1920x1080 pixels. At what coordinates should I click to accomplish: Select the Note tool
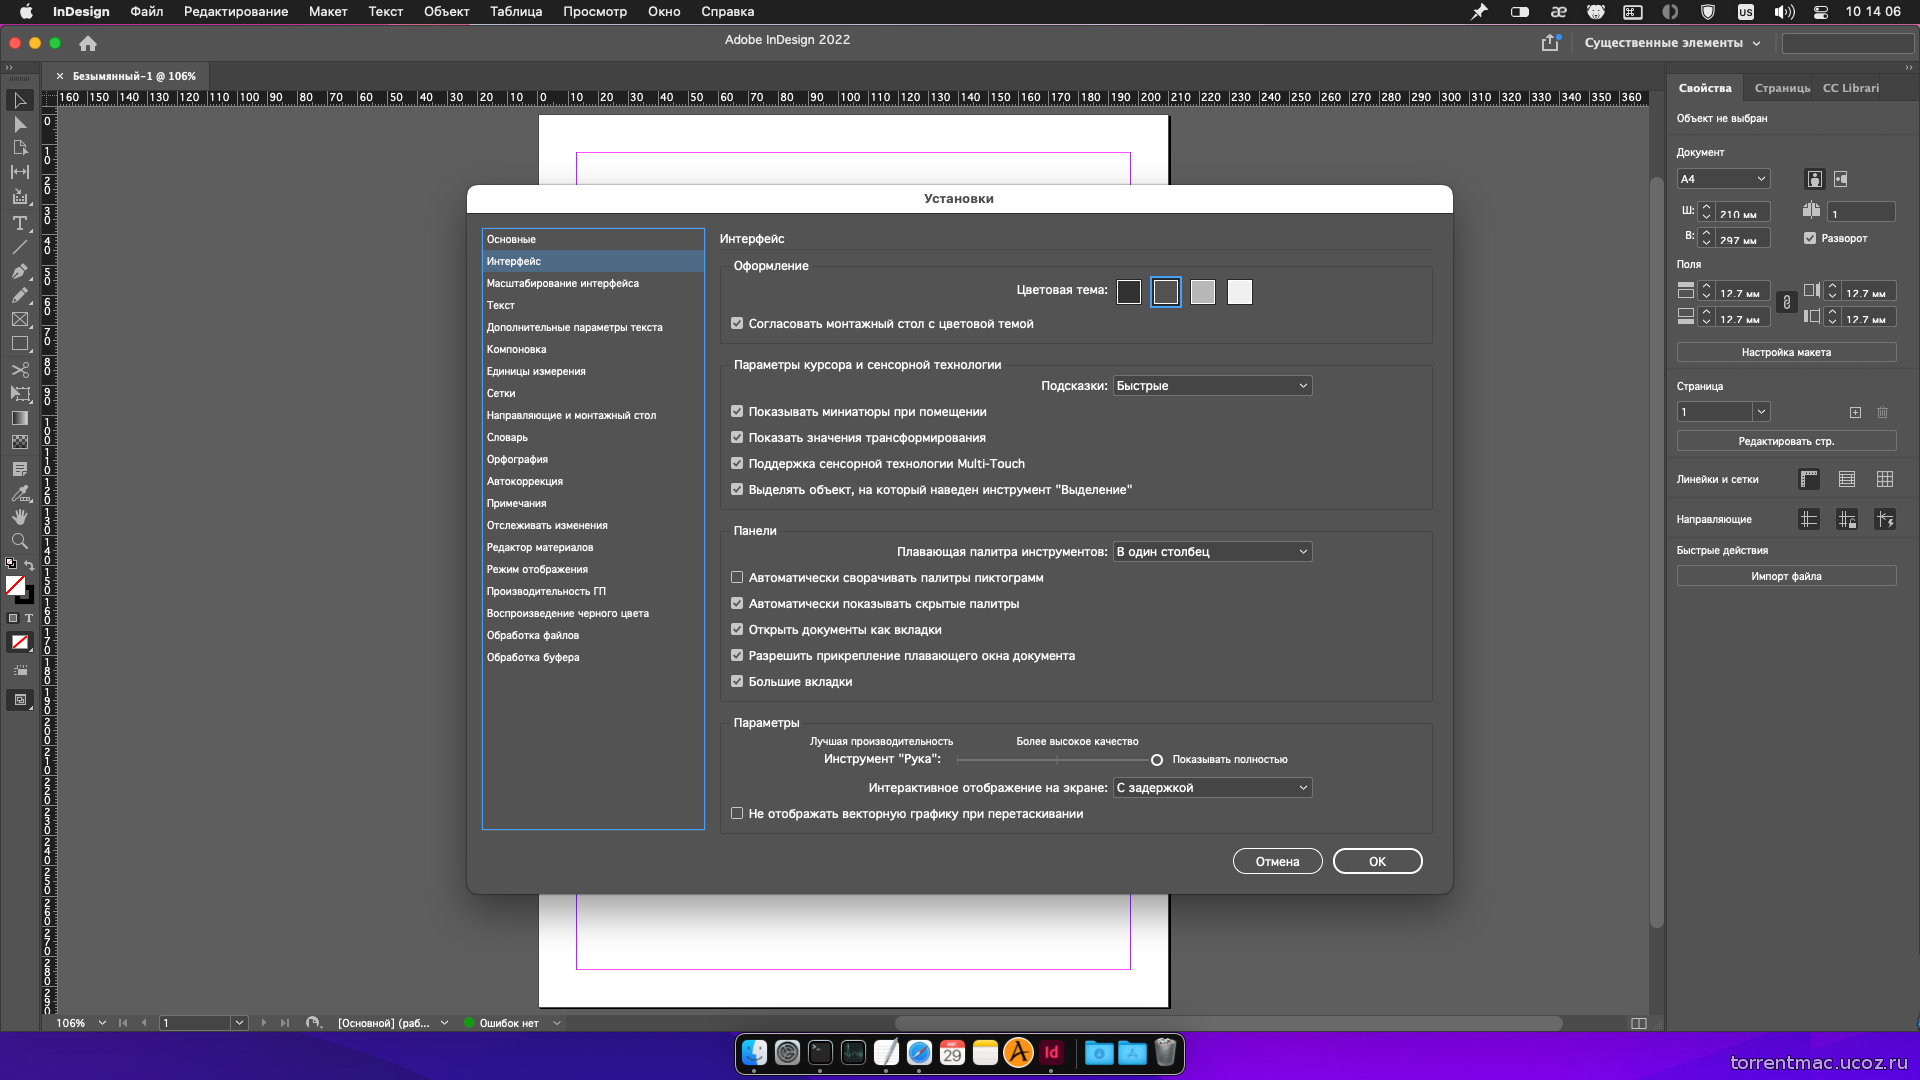20,468
